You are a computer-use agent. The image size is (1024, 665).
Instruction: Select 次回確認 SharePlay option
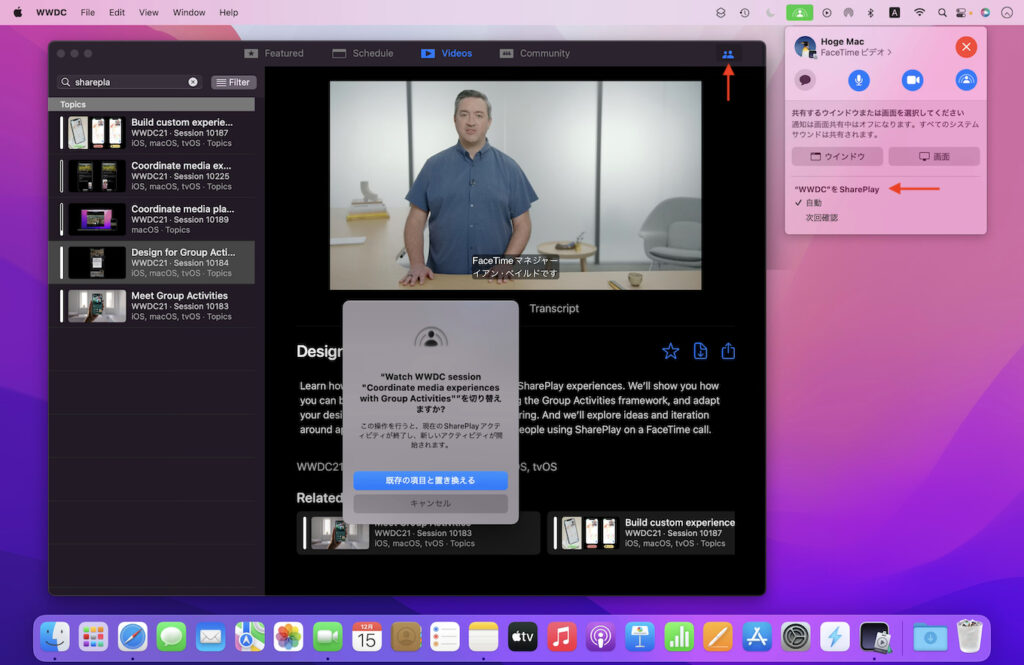pyautogui.click(x=822, y=218)
